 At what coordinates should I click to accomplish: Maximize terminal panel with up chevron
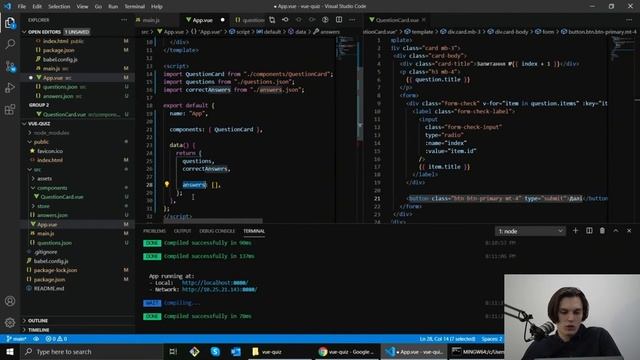[x=616, y=231]
